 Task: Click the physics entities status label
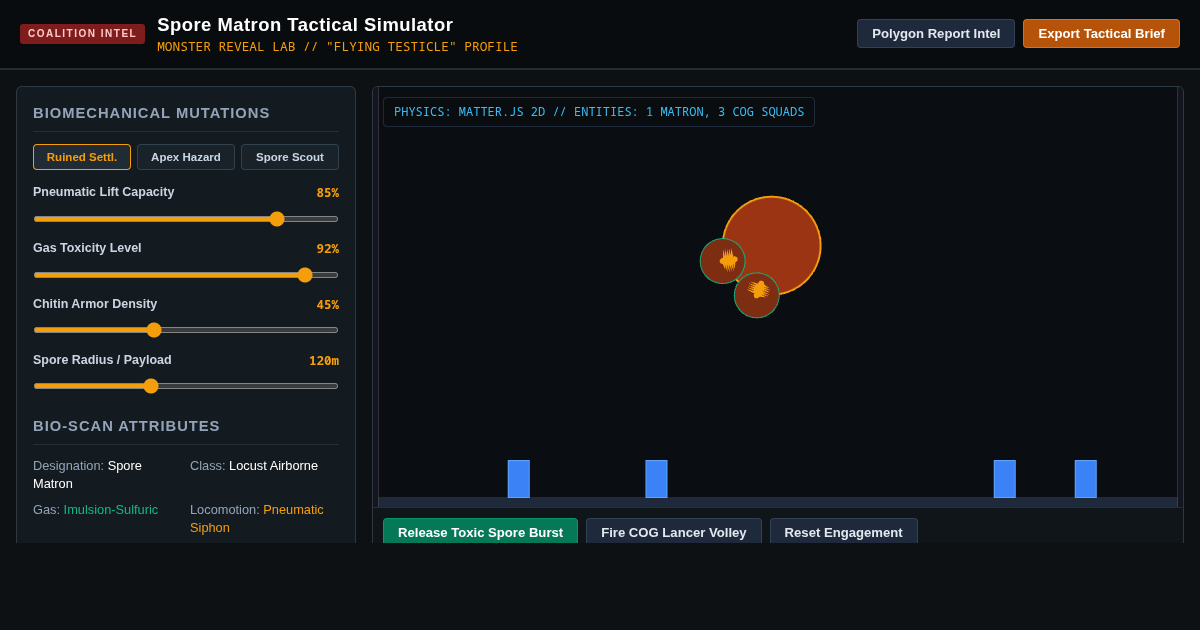coord(599,112)
